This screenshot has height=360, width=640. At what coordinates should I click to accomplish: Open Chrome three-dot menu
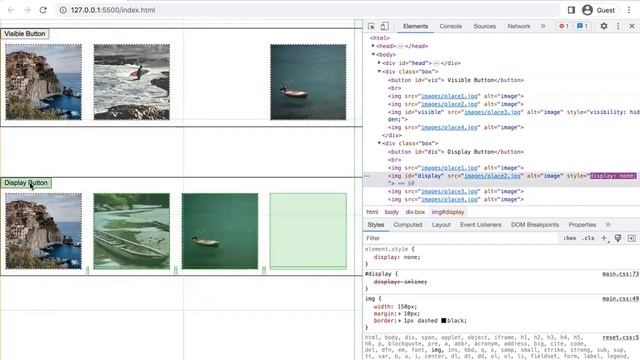pos(629,10)
